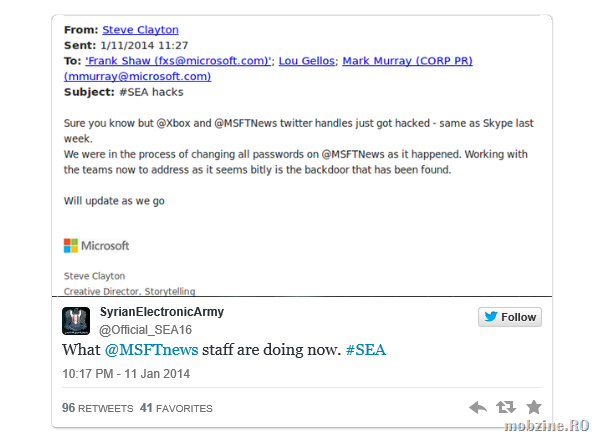
Task: Favorite the tweet with the star icon
Action: click(x=534, y=407)
